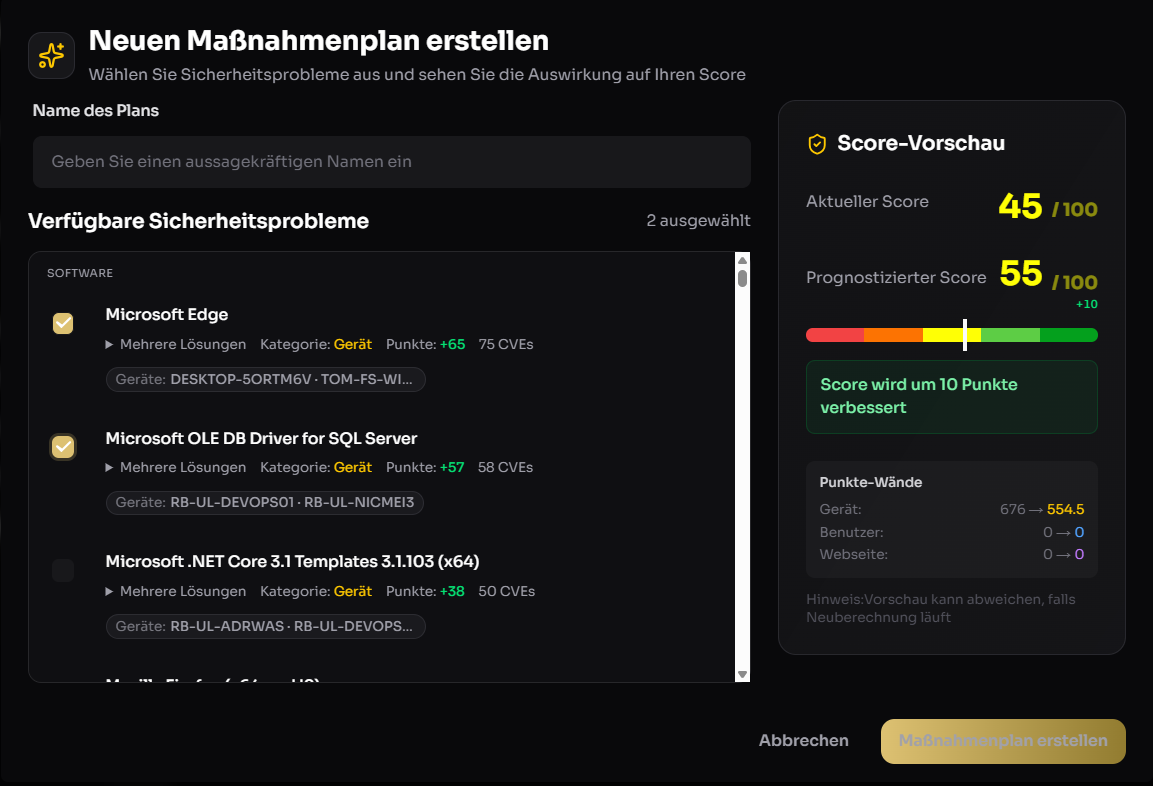This screenshot has height=786, width=1153.
Task: Click the Punkte +65 value
Action: click(x=452, y=344)
